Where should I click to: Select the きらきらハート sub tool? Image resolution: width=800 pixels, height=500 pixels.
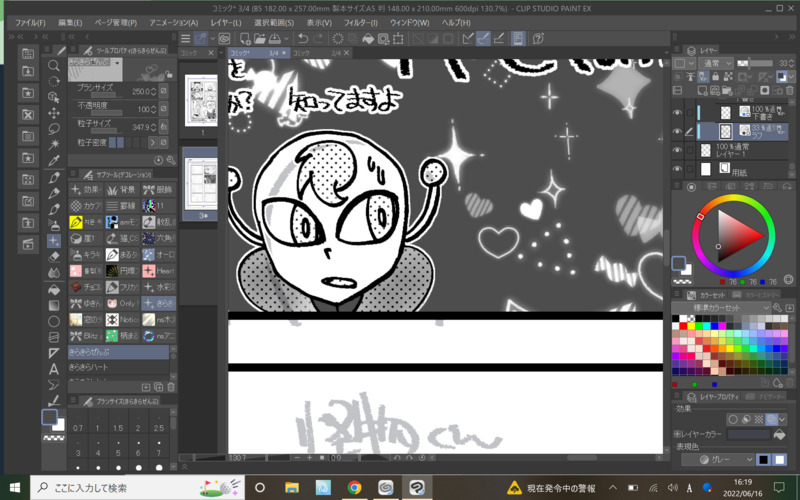(x=118, y=367)
